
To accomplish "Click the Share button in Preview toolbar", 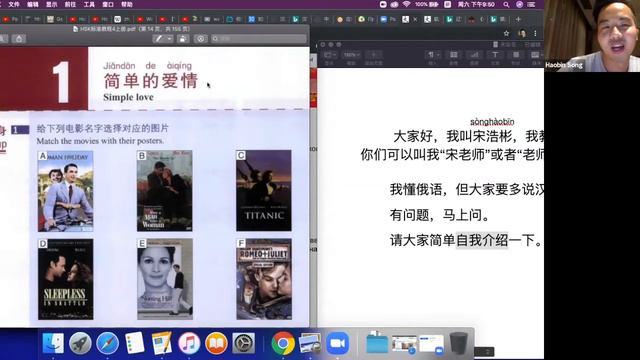I will coord(19,39).
